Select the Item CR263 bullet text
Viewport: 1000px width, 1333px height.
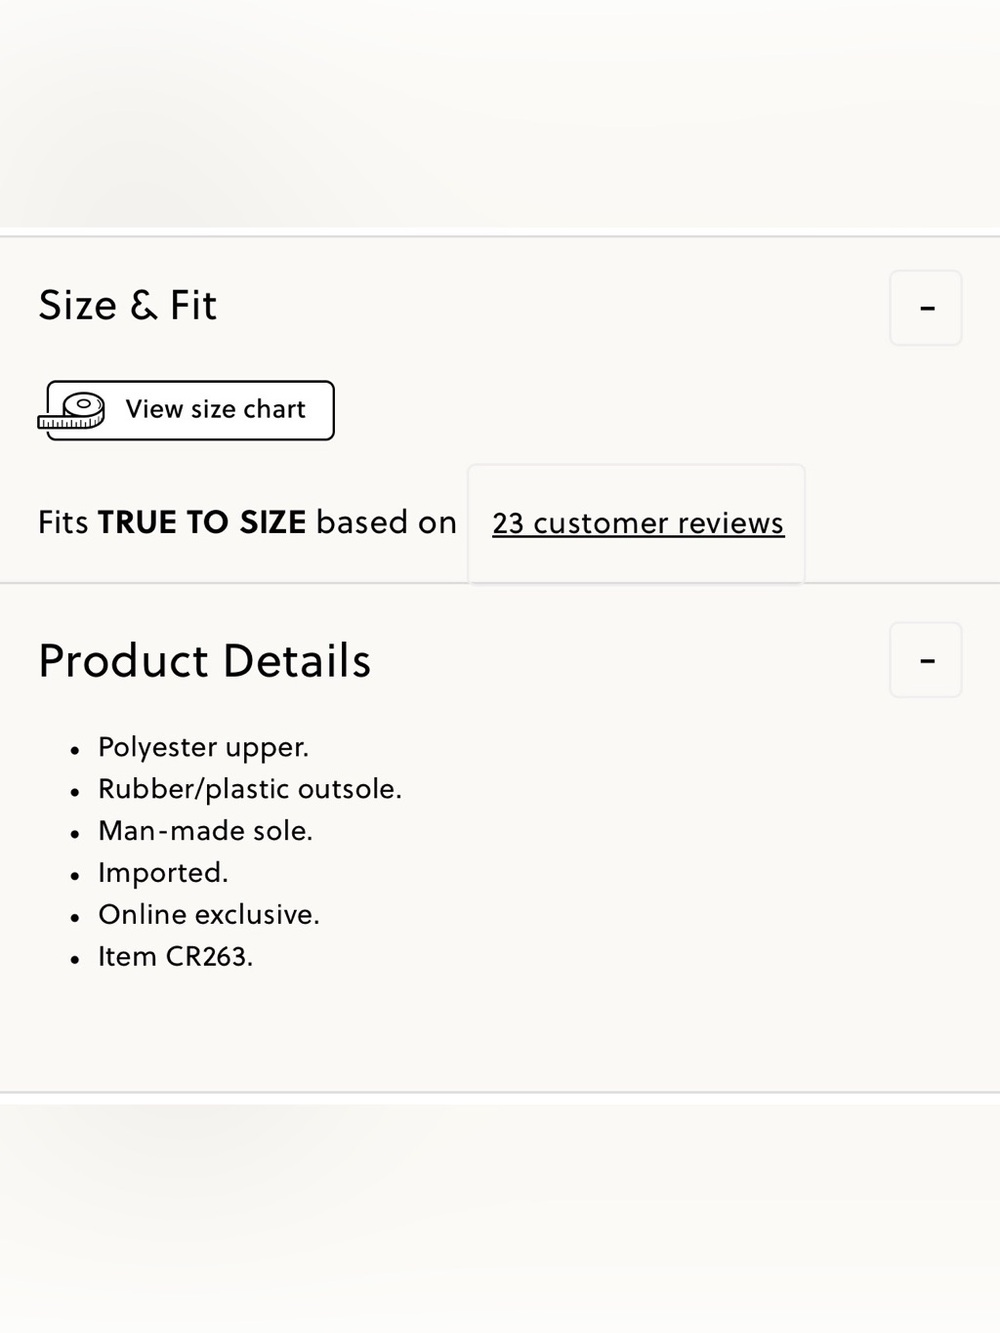tap(175, 957)
